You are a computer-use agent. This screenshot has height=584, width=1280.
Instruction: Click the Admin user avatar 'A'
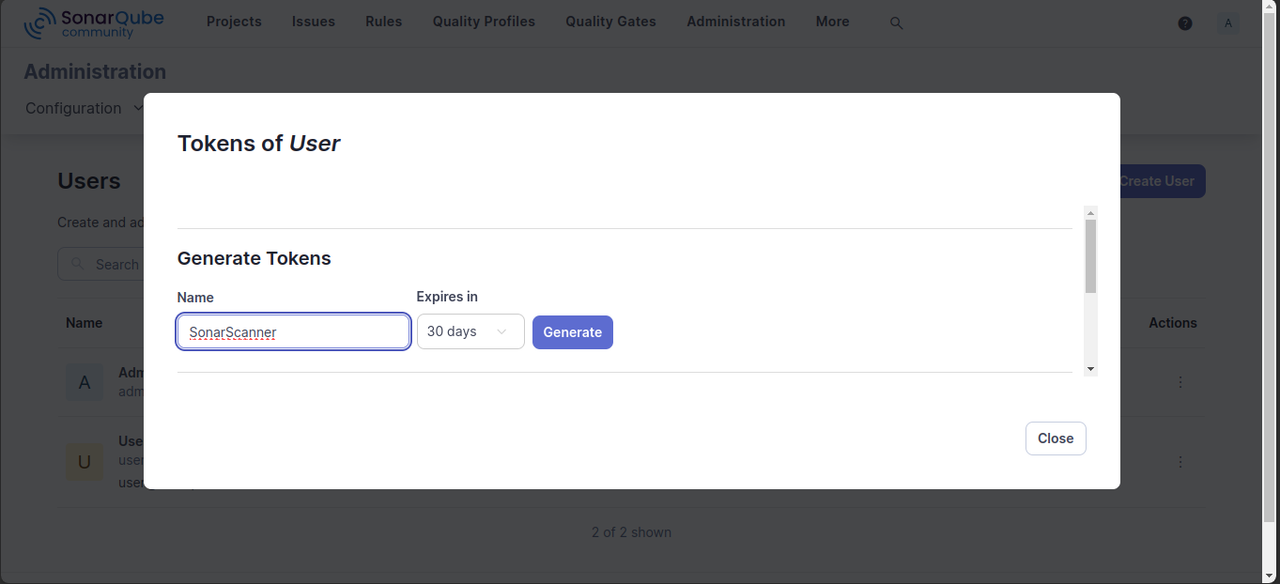click(84, 382)
